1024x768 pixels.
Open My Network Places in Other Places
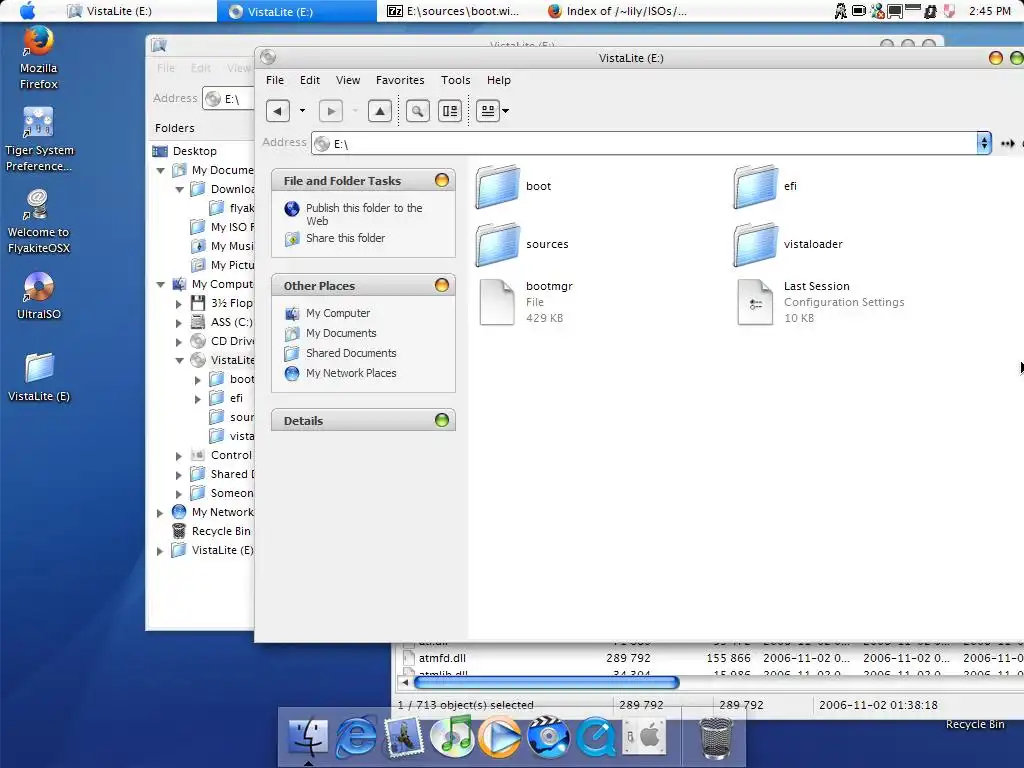[x=351, y=374]
